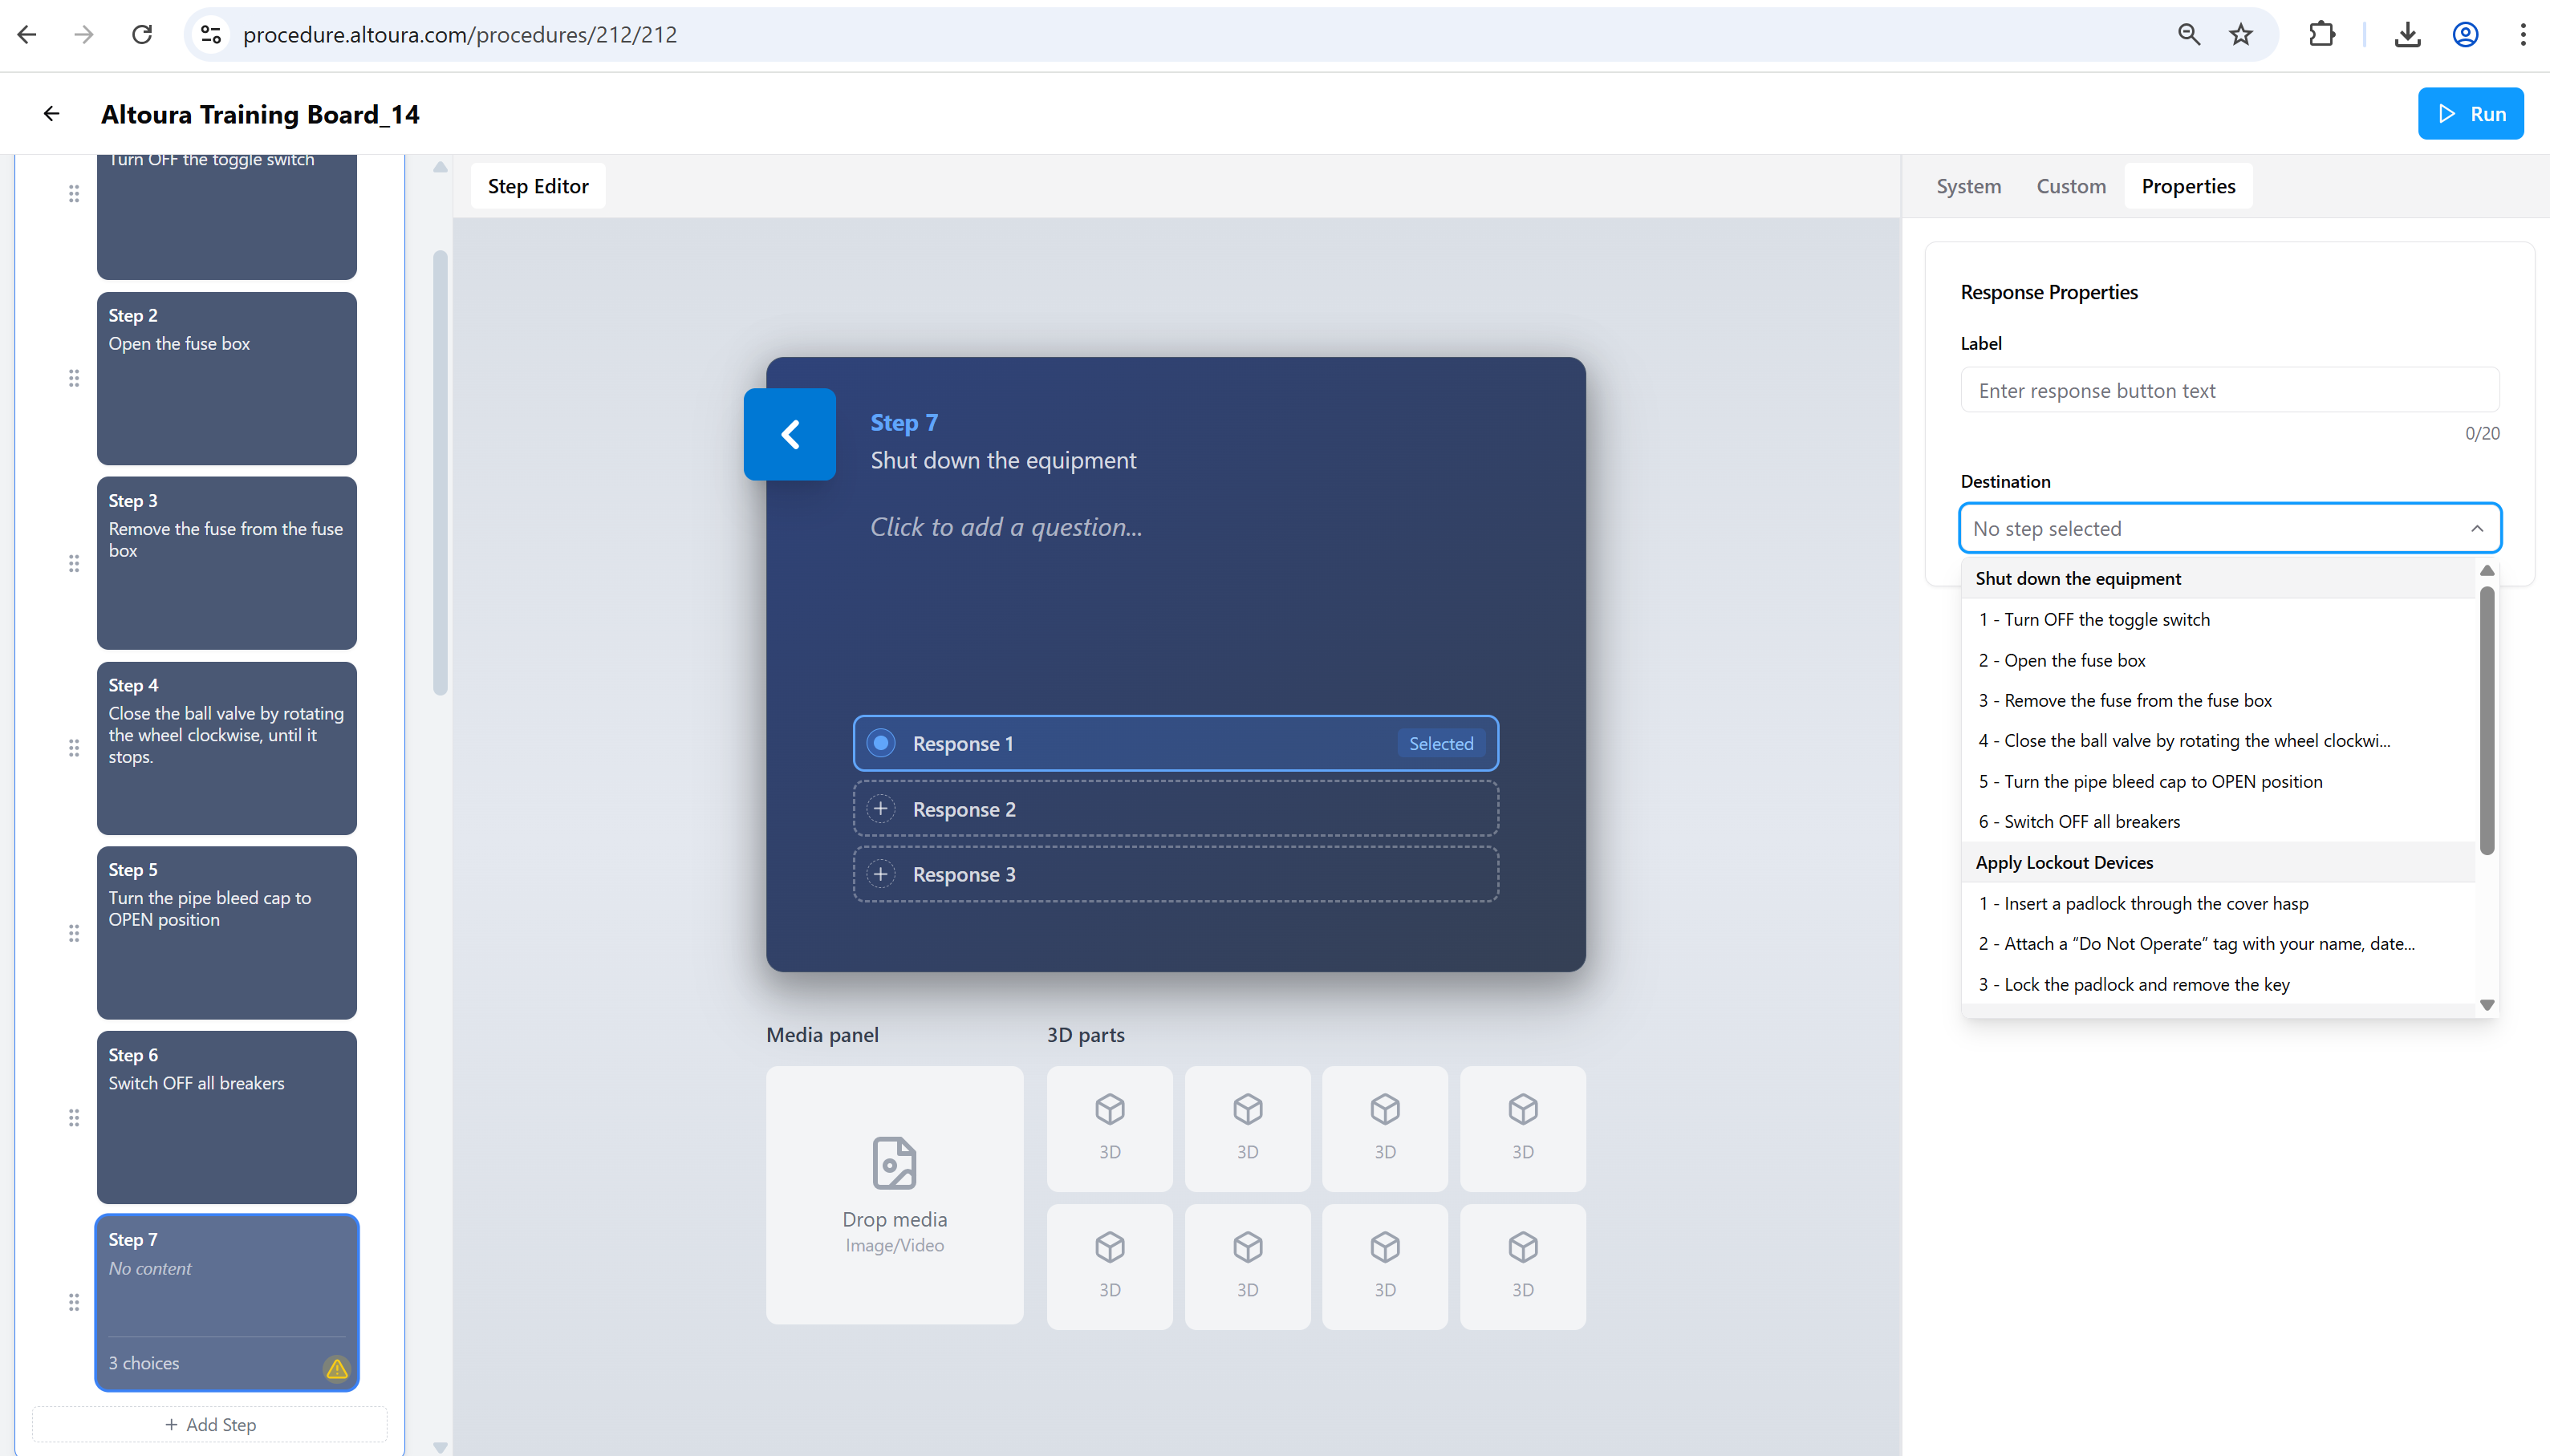The width and height of the screenshot is (2550, 1456).
Task: Open the Step 2 Open the fuse box card
Action: click(226, 378)
